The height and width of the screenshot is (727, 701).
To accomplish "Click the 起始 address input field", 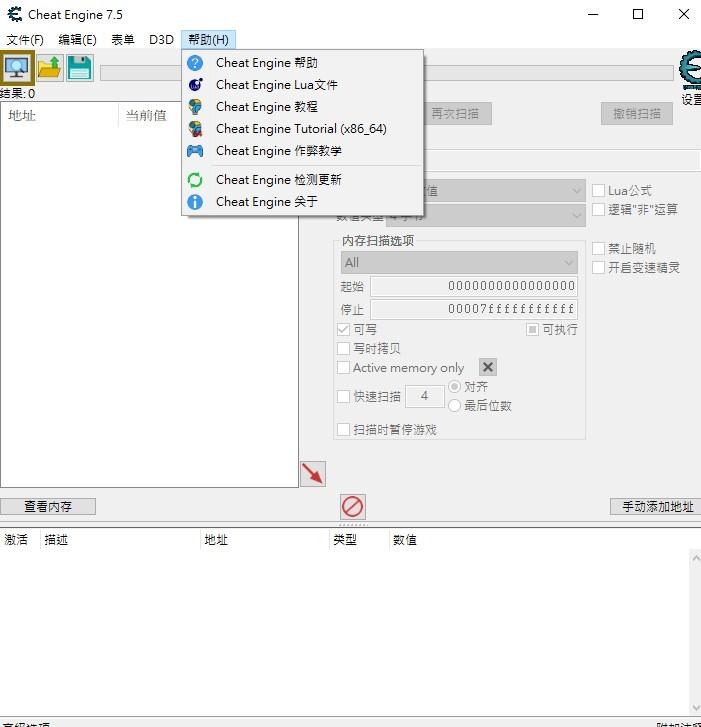I will coord(474,286).
